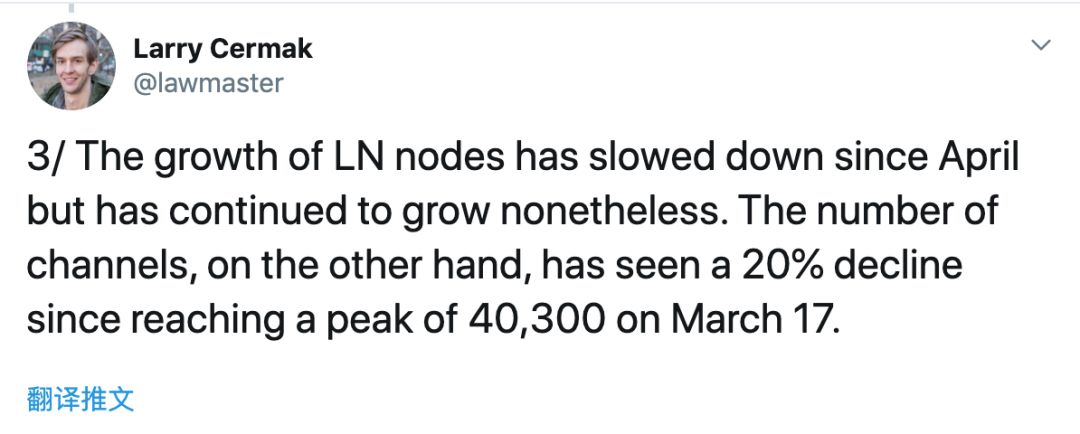Click 'March 17' in the tweet
Image resolution: width=1080 pixels, height=434 pixels.
click(755, 318)
